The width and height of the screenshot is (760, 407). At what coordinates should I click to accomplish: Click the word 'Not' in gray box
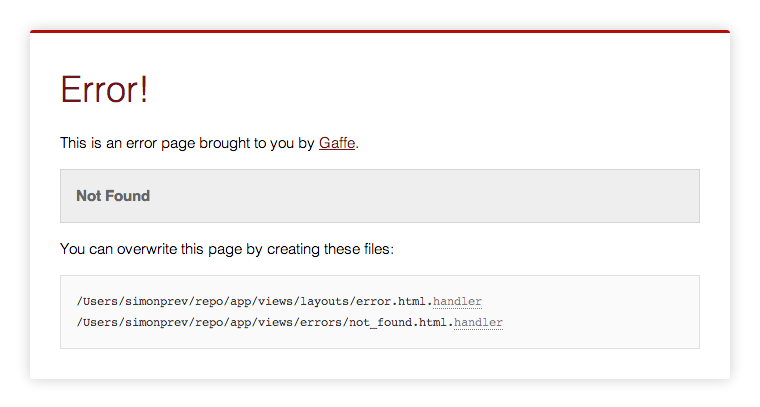[x=89, y=196]
